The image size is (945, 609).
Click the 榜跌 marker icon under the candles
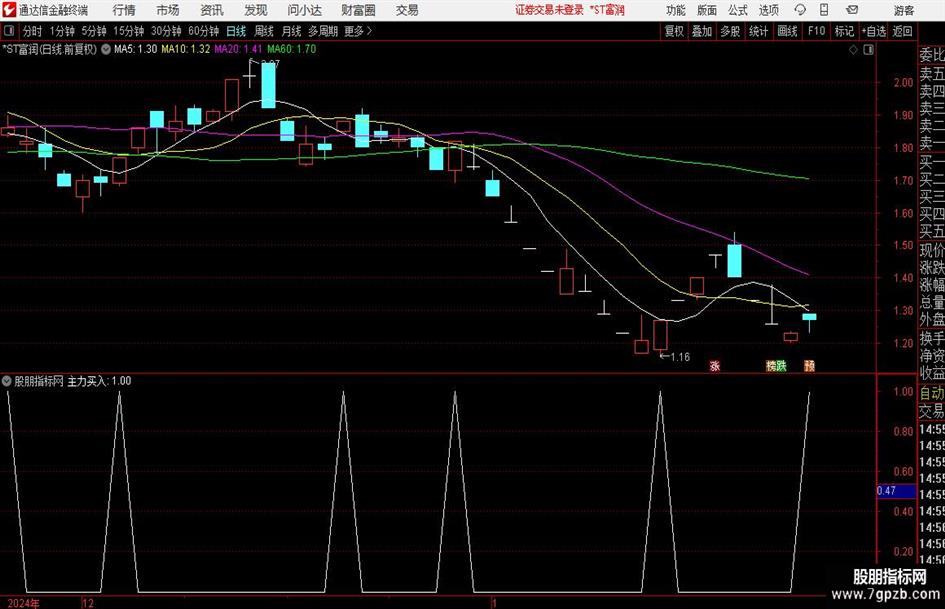(776, 366)
